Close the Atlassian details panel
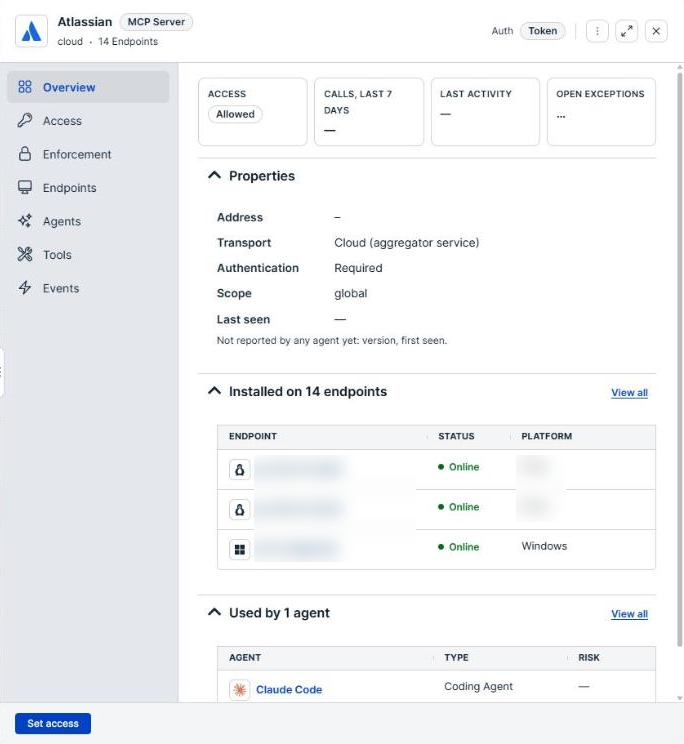Image resolution: width=684 pixels, height=744 pixels. [x=656, y=31]
